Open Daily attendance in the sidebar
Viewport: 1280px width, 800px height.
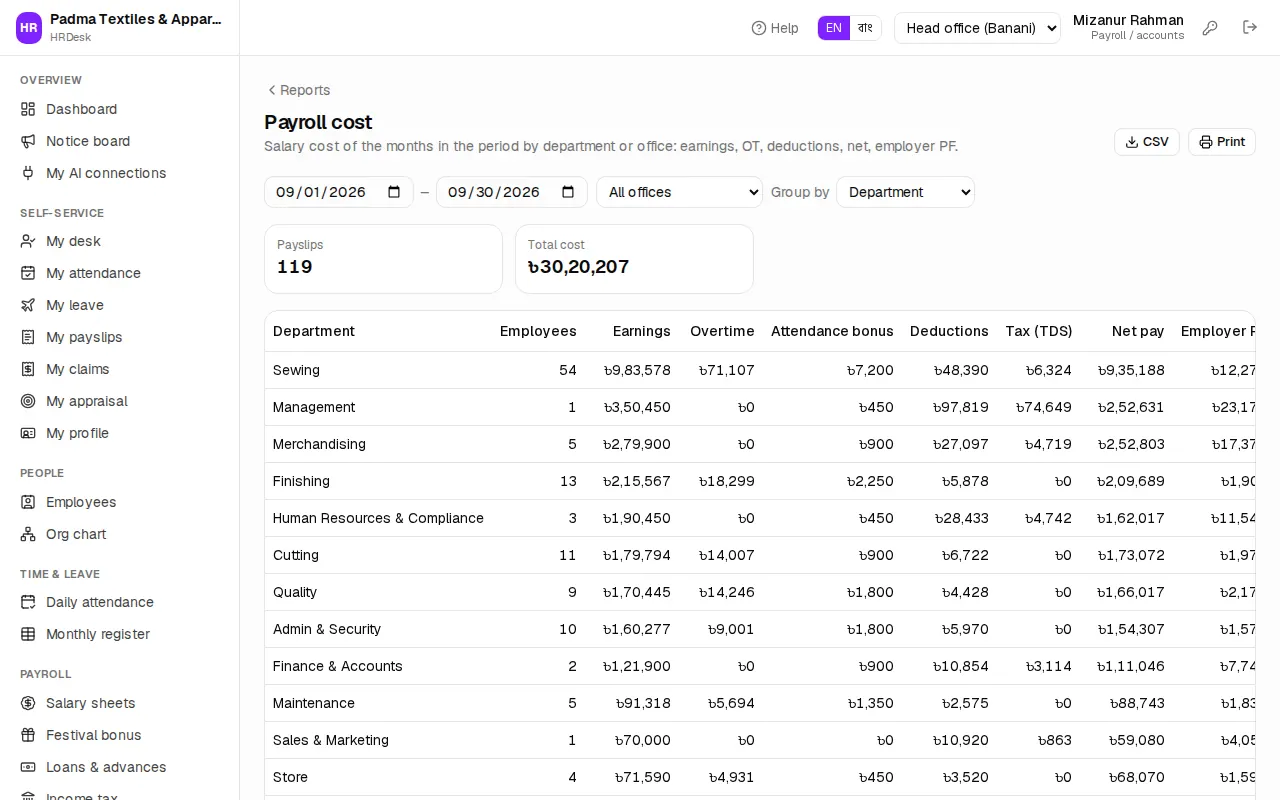100,602
